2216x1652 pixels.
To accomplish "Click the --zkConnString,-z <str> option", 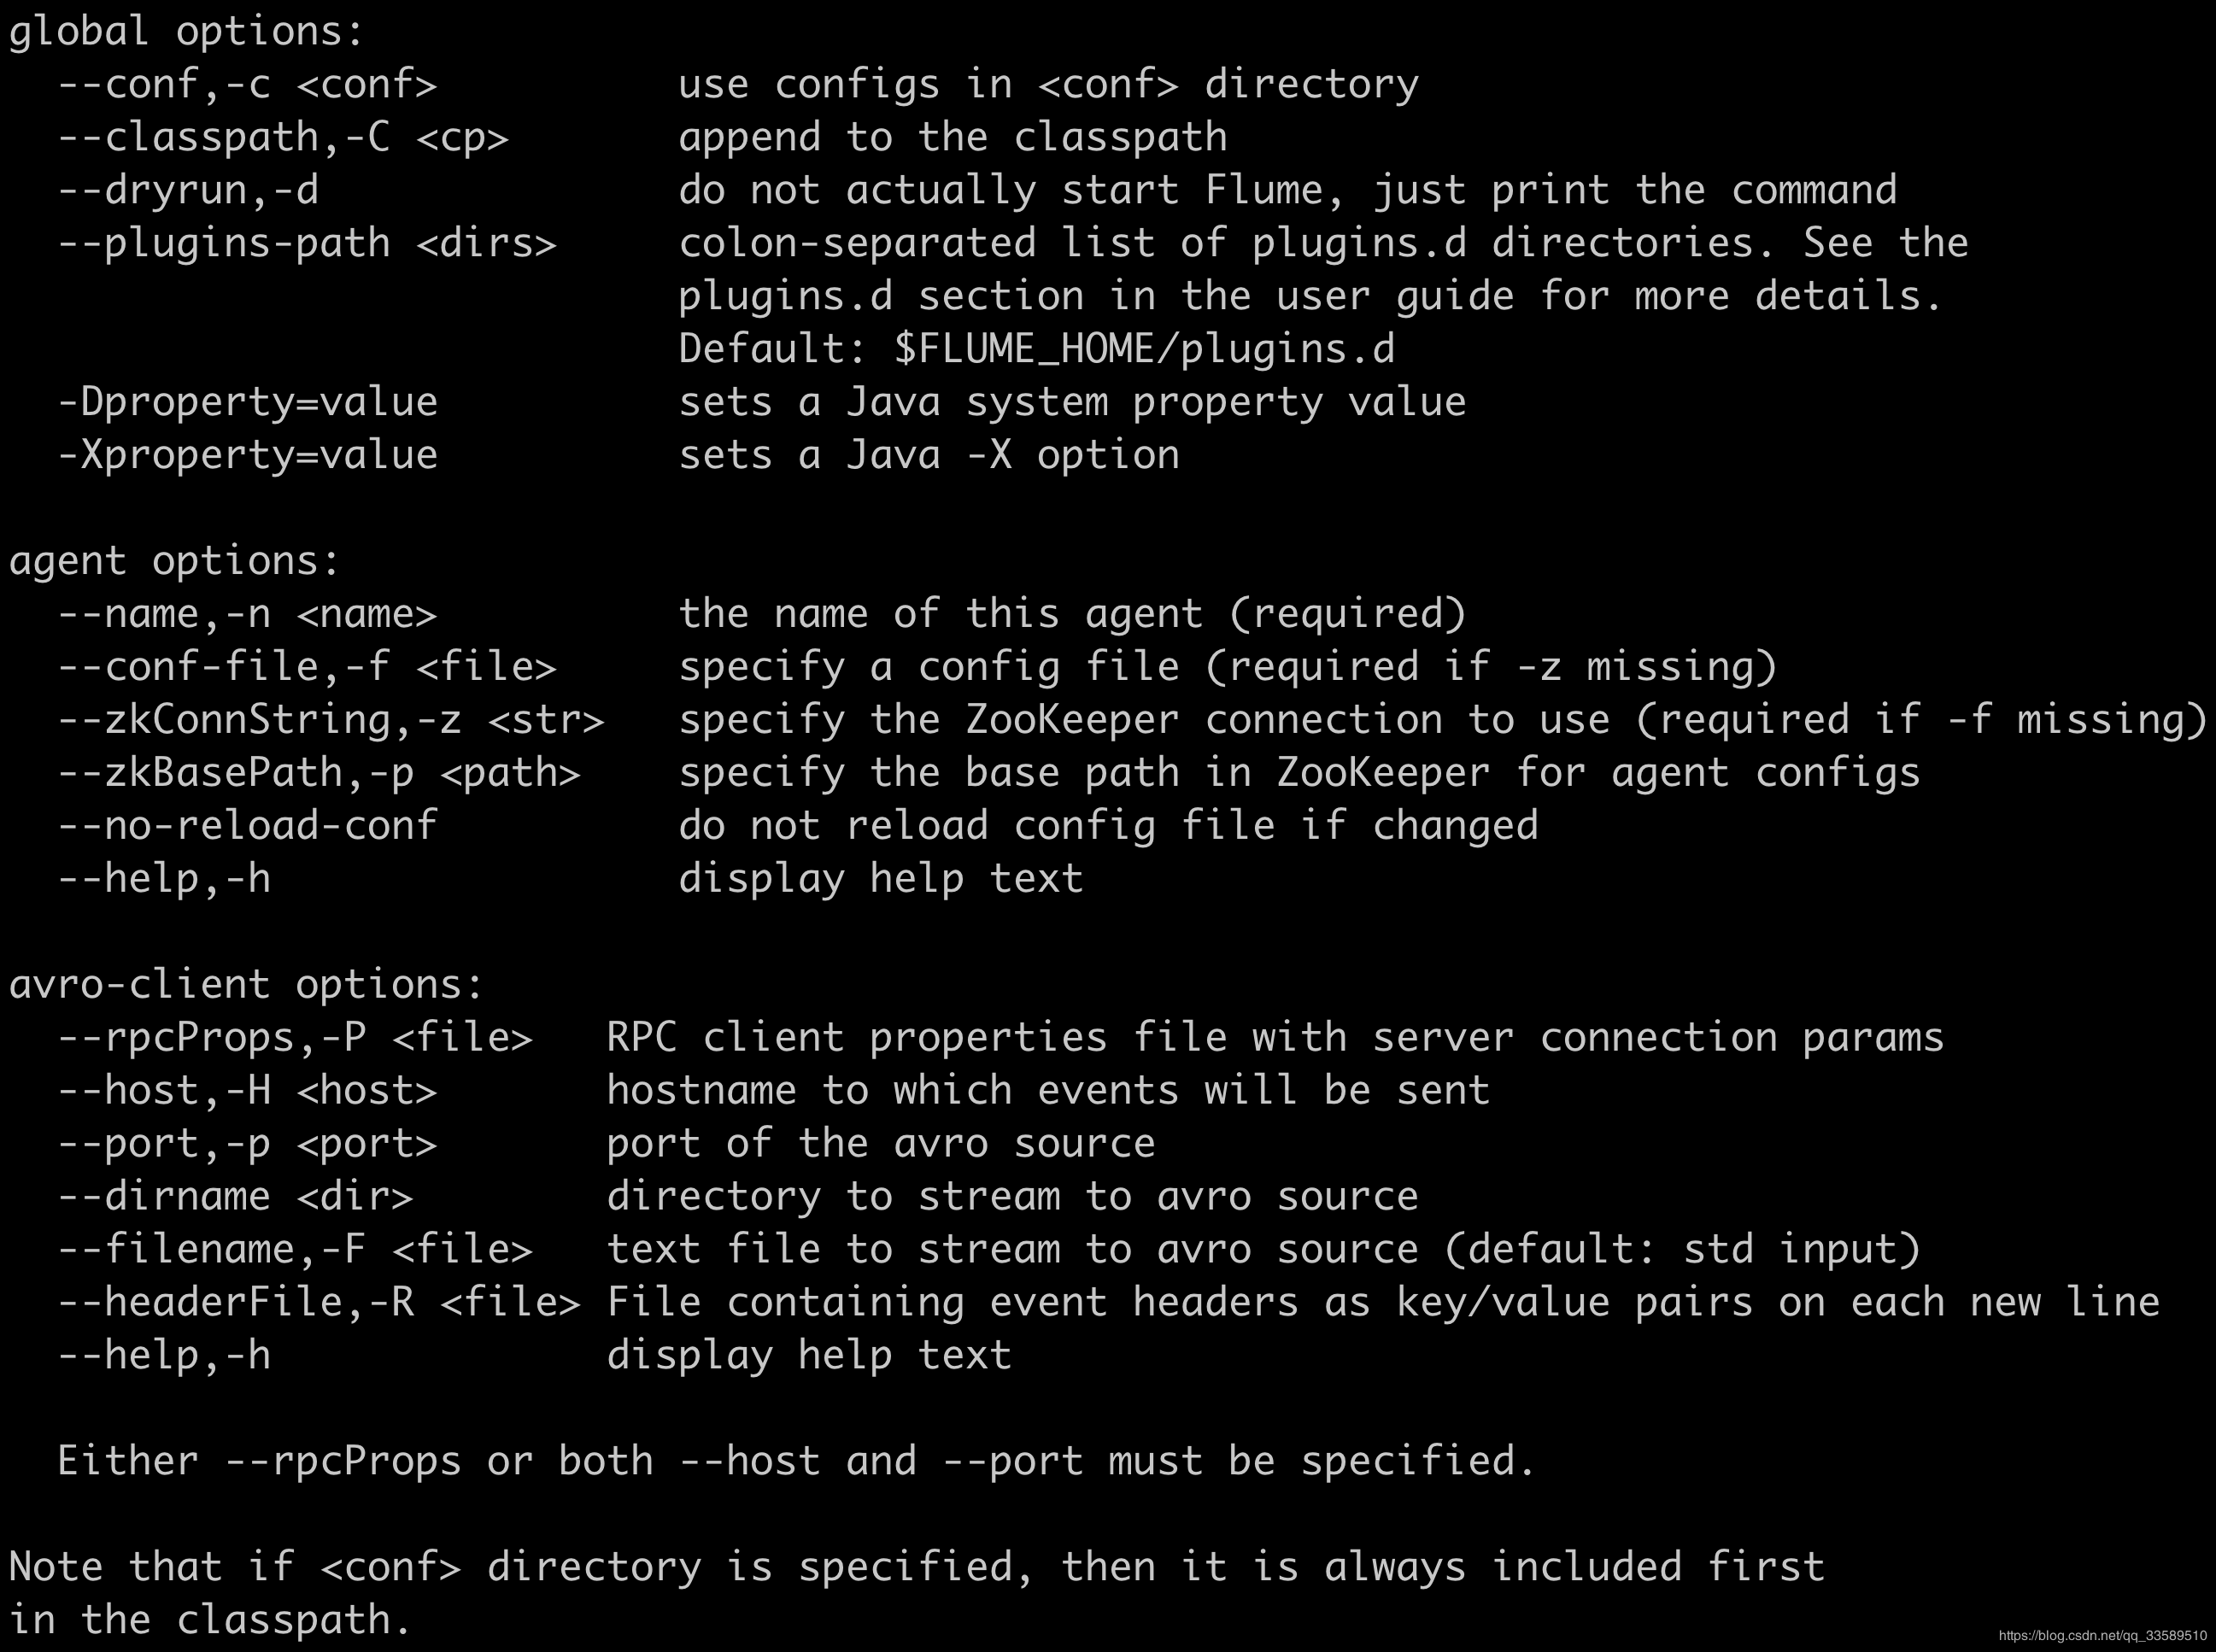I will [x=330, y=719].
